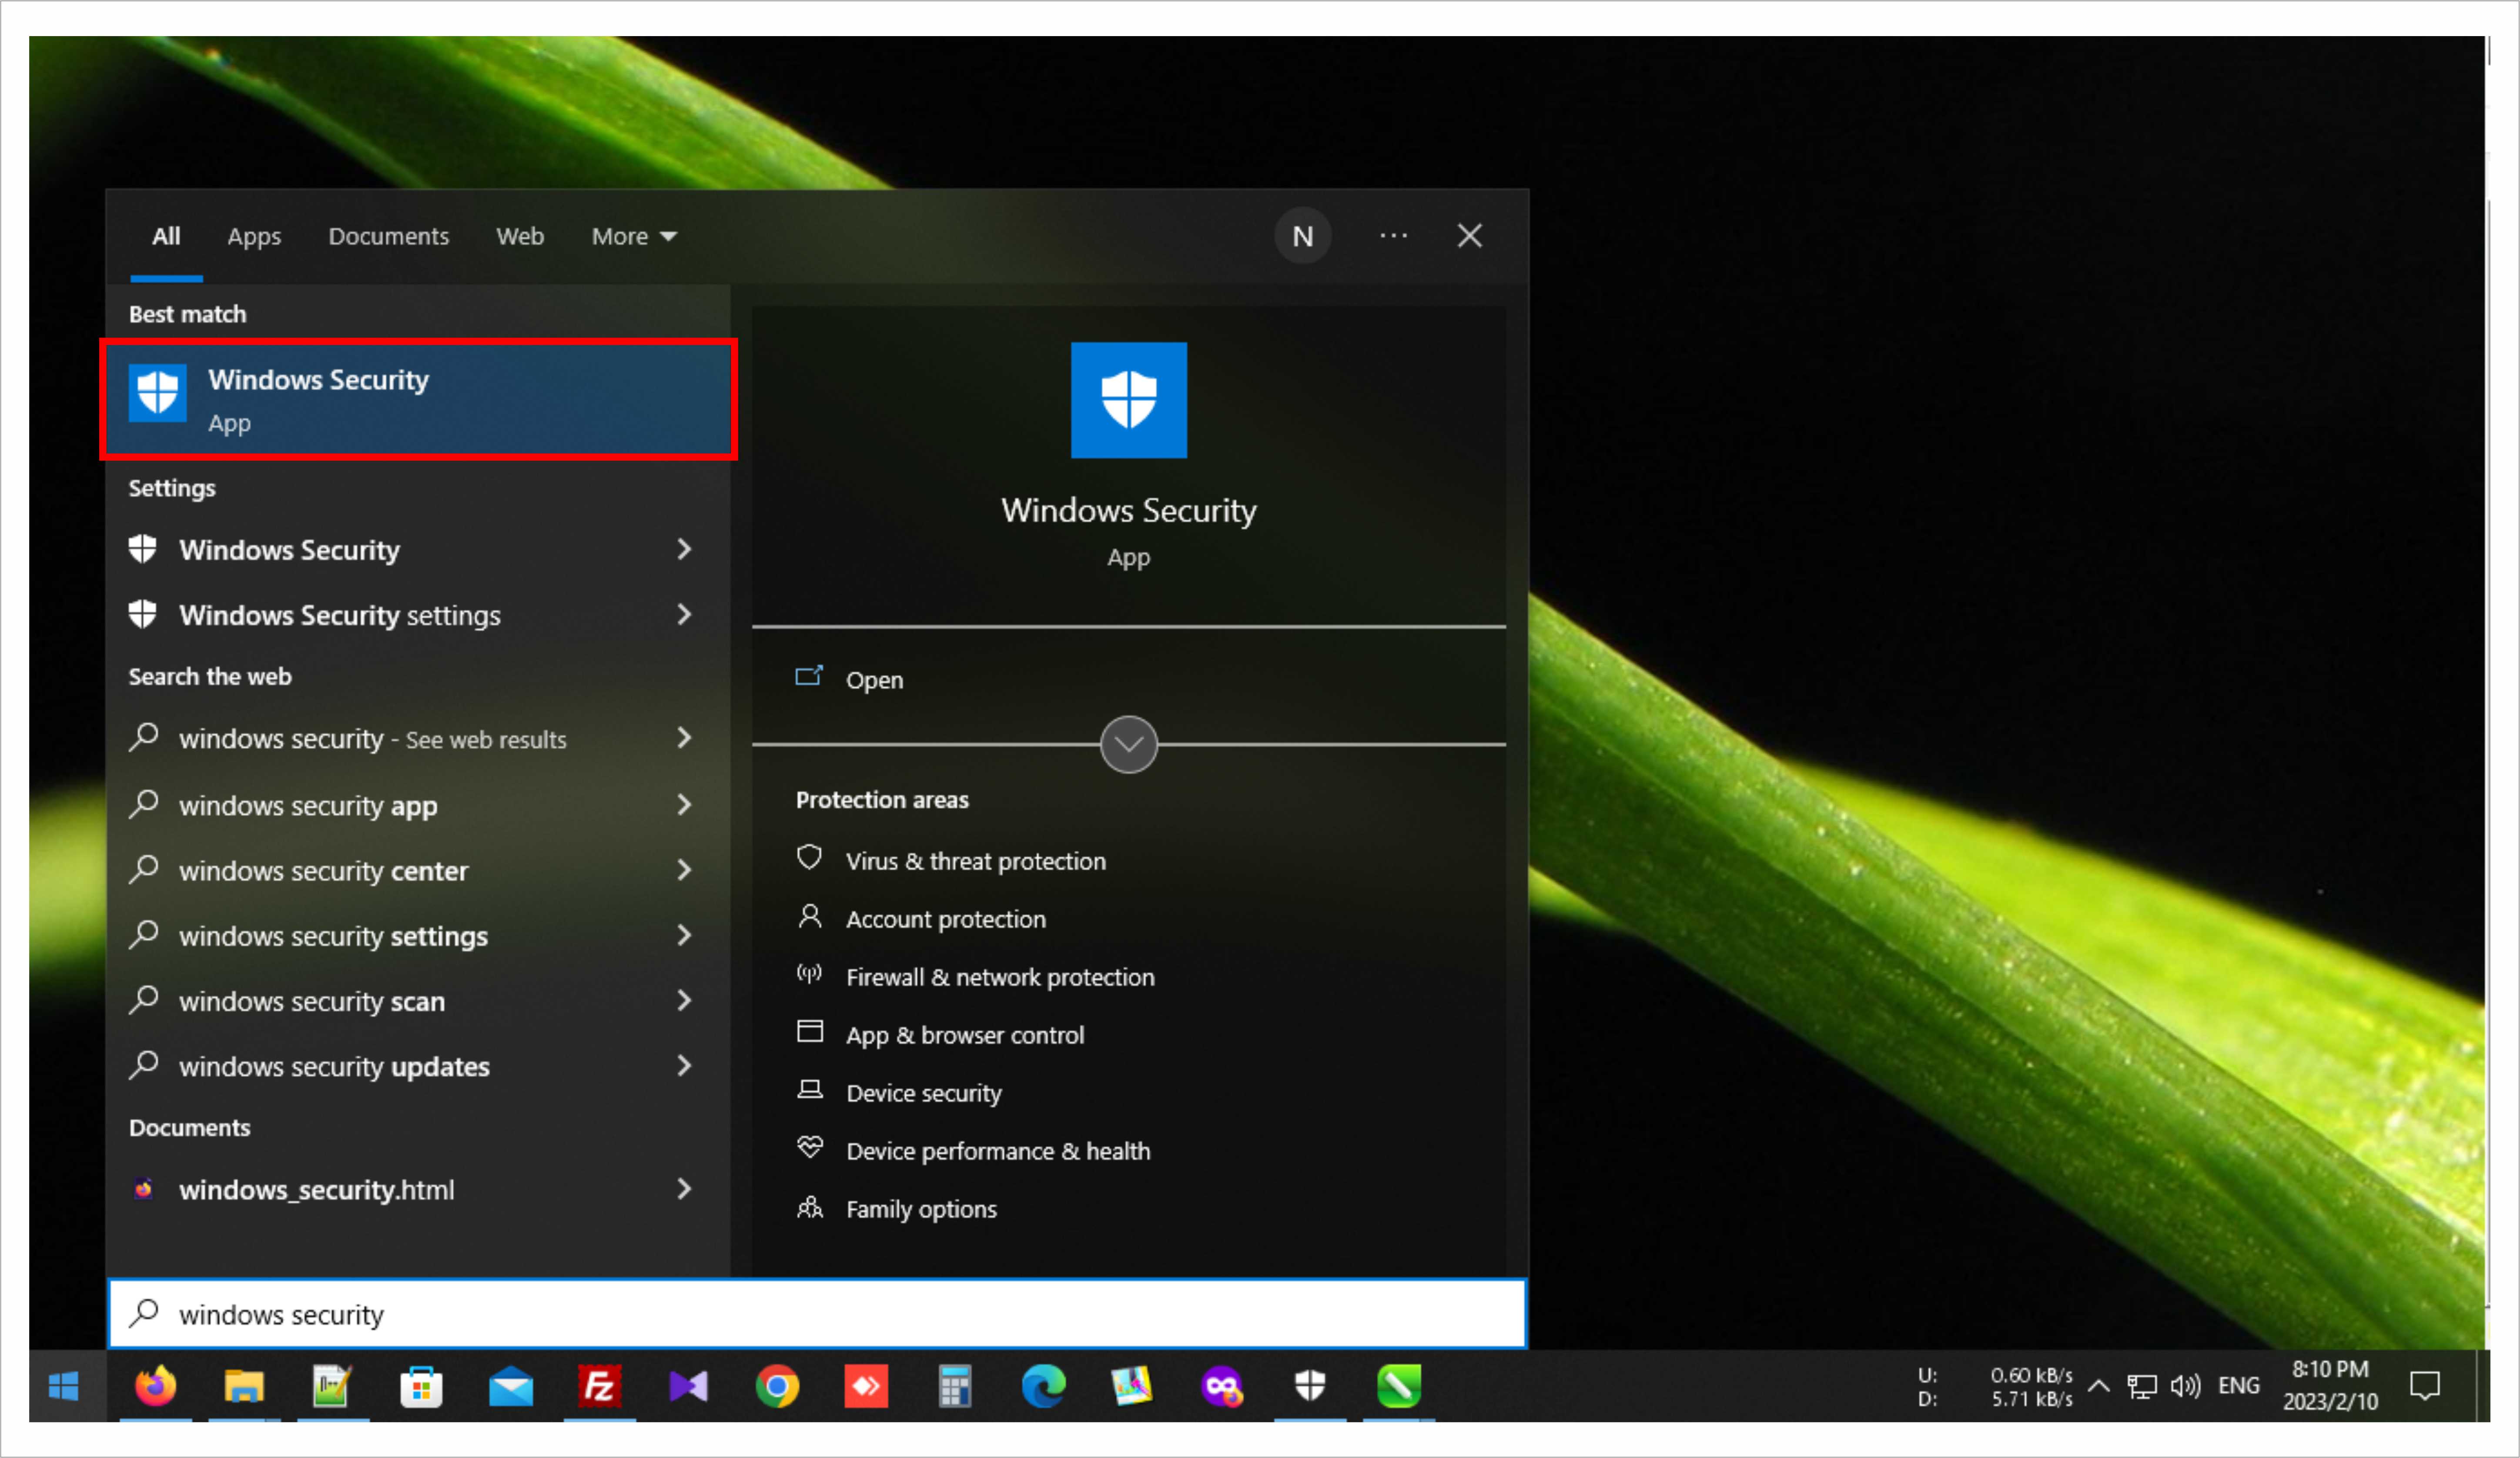Click the ENG language indicator
Viewport: 2520px width, 1458px height.
[x=2238, y=1386]
